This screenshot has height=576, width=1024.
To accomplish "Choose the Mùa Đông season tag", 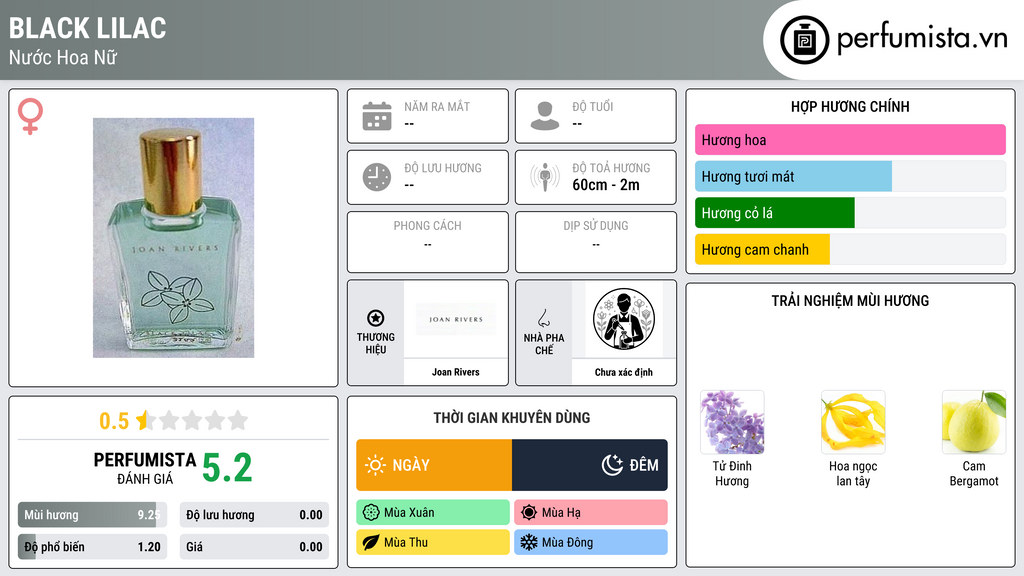I will click(591, 542).
